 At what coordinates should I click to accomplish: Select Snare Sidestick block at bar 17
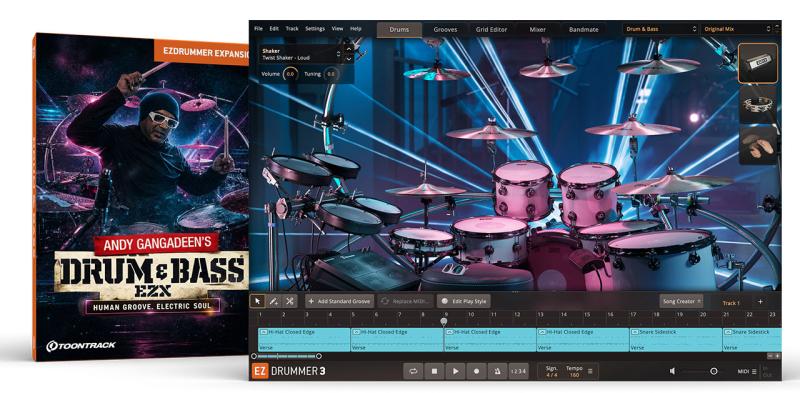[x=675, y=339]
